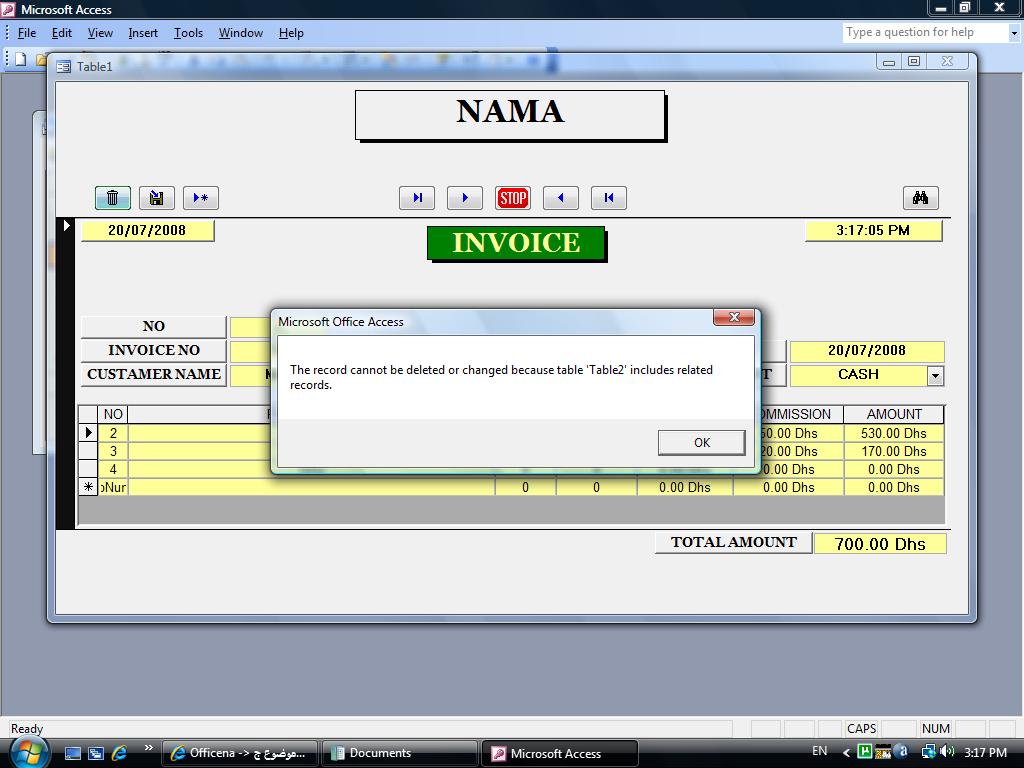Open the Insert menu
Image resolution: width=1024 pixels, height=768 pixels.
(x=143, y=33)
